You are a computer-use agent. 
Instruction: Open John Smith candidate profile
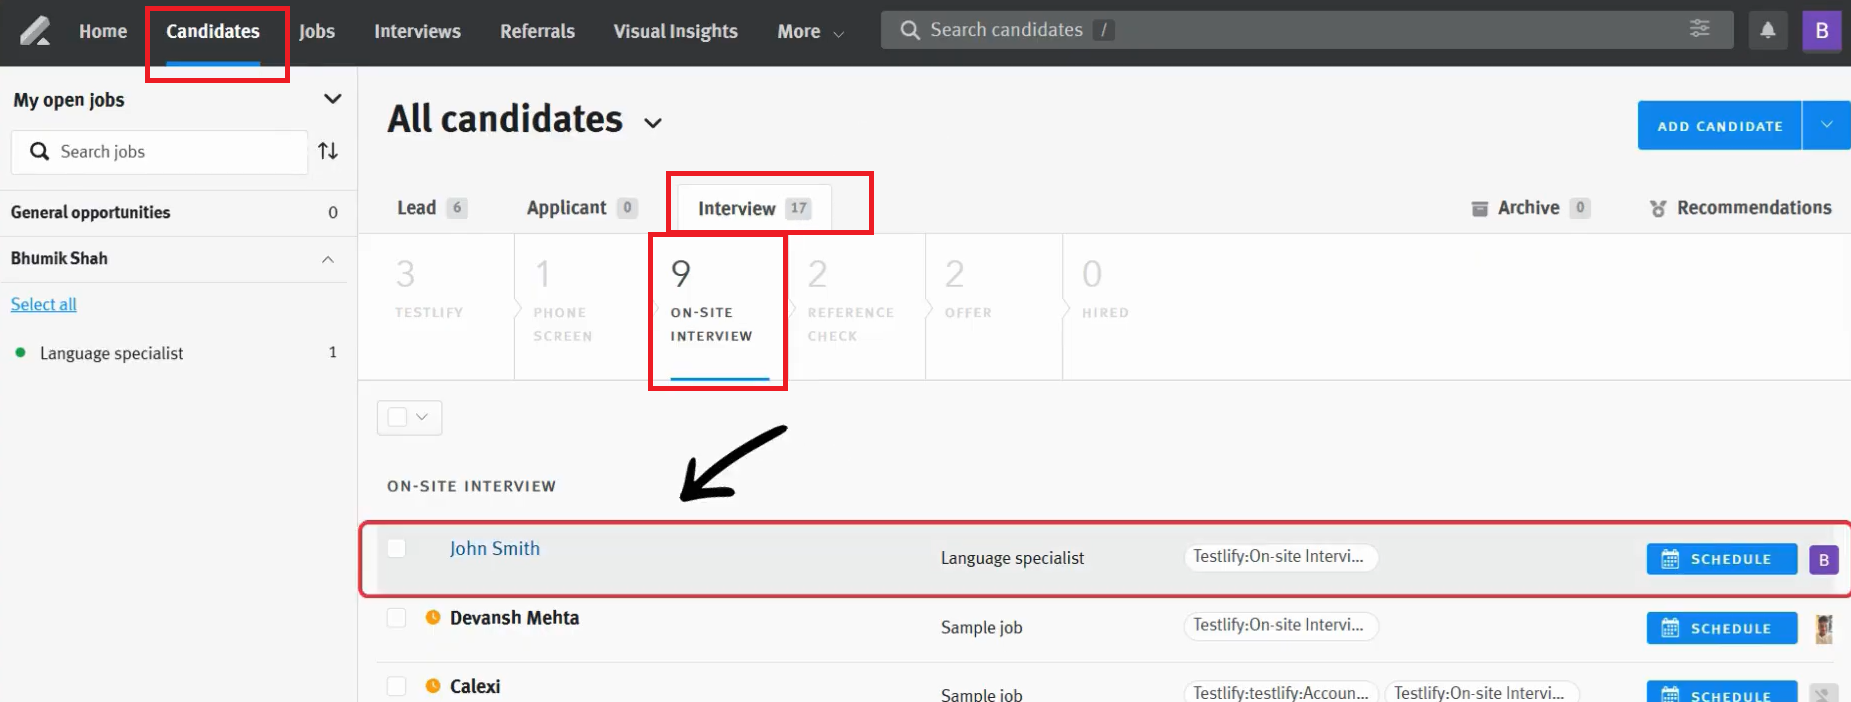(x=494, y=548)
